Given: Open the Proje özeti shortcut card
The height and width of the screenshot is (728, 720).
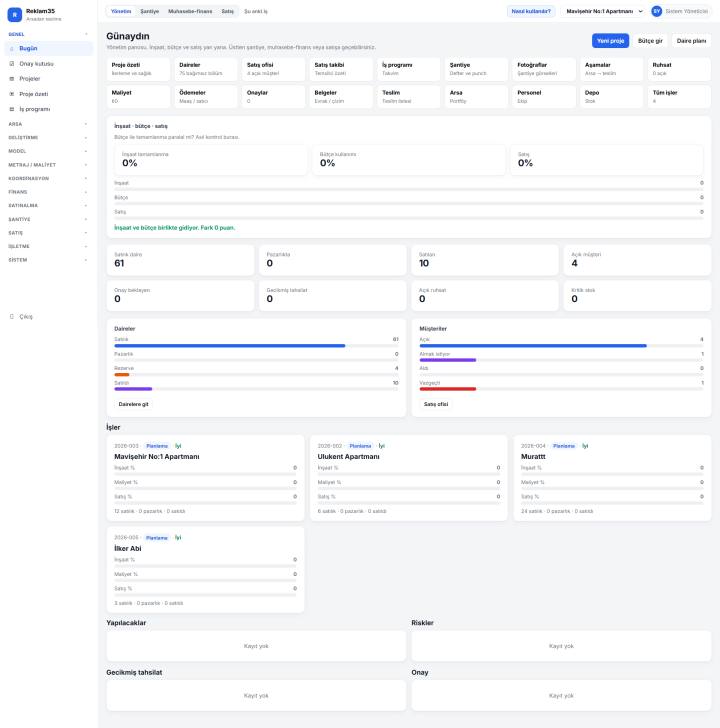Looking at the screenshot, I should [x=138, y=69].
